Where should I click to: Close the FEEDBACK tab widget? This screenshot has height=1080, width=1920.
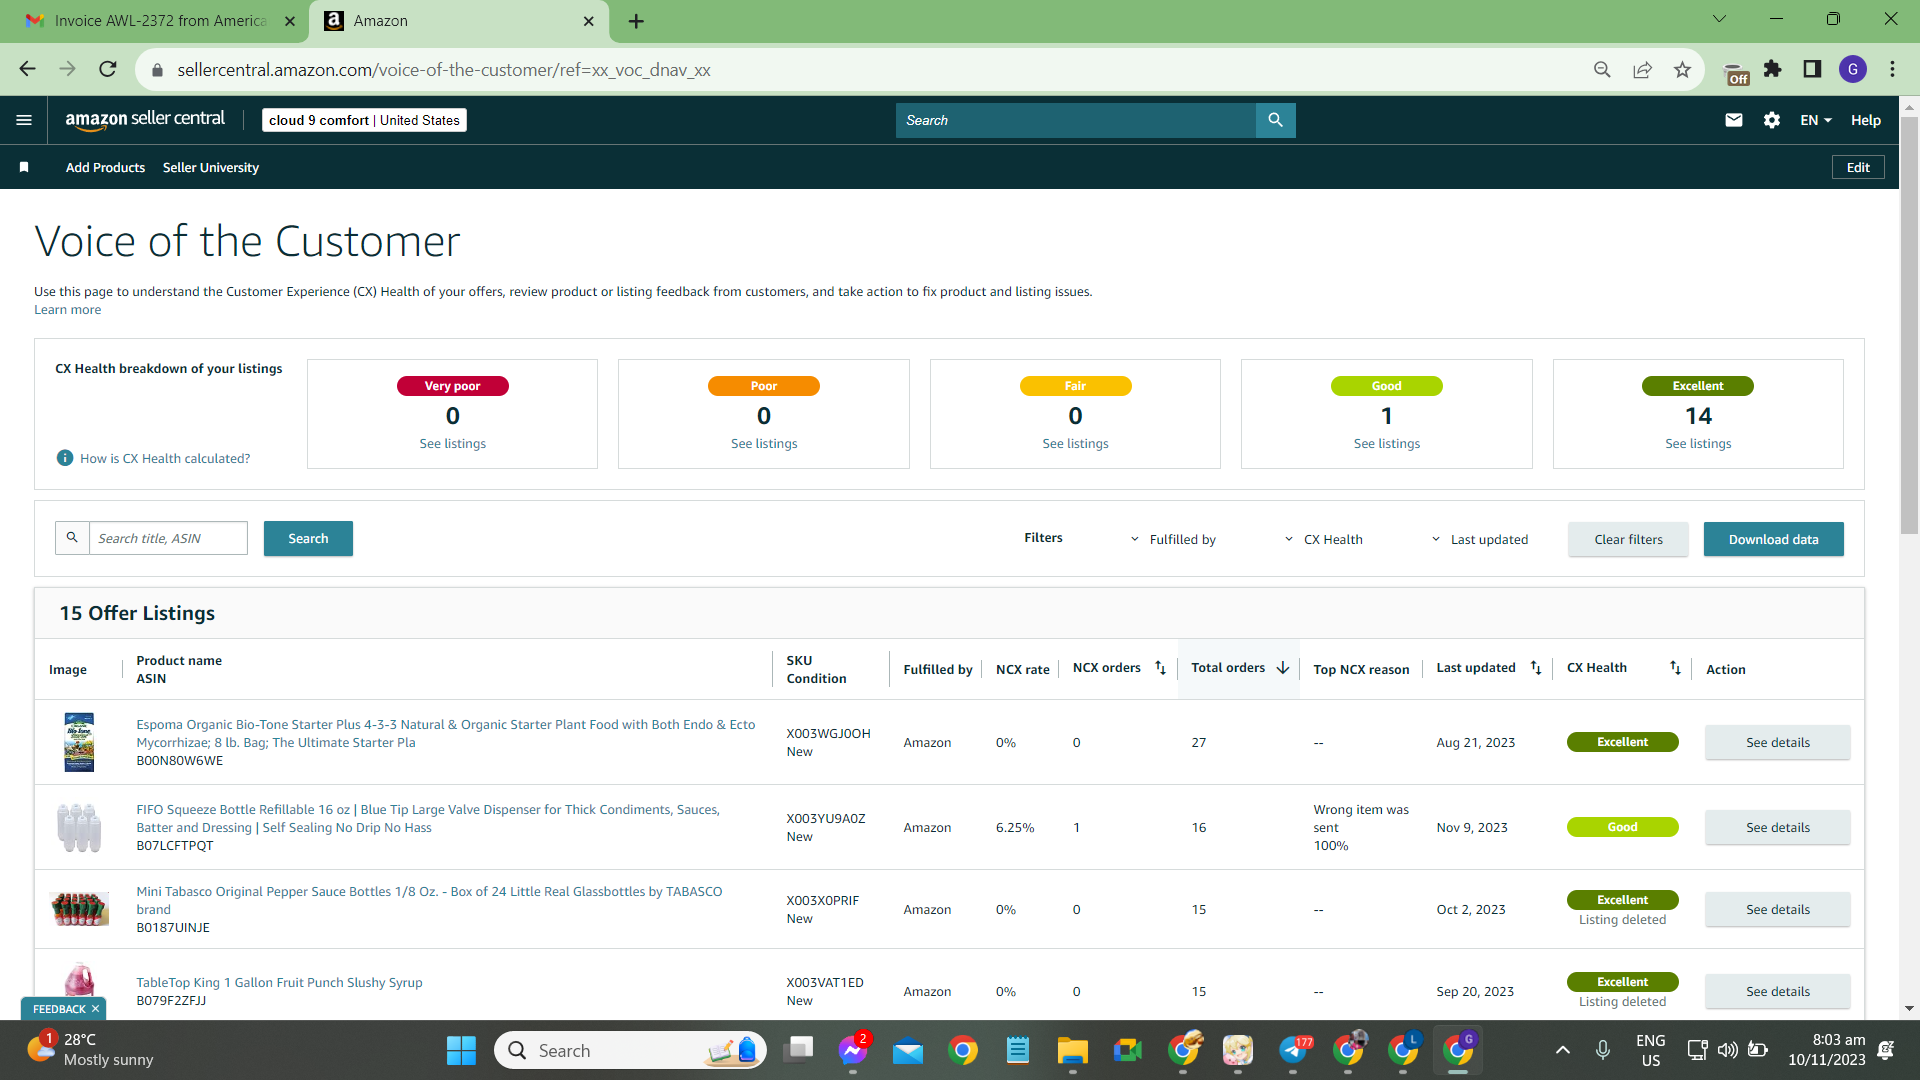[95, 1009]
